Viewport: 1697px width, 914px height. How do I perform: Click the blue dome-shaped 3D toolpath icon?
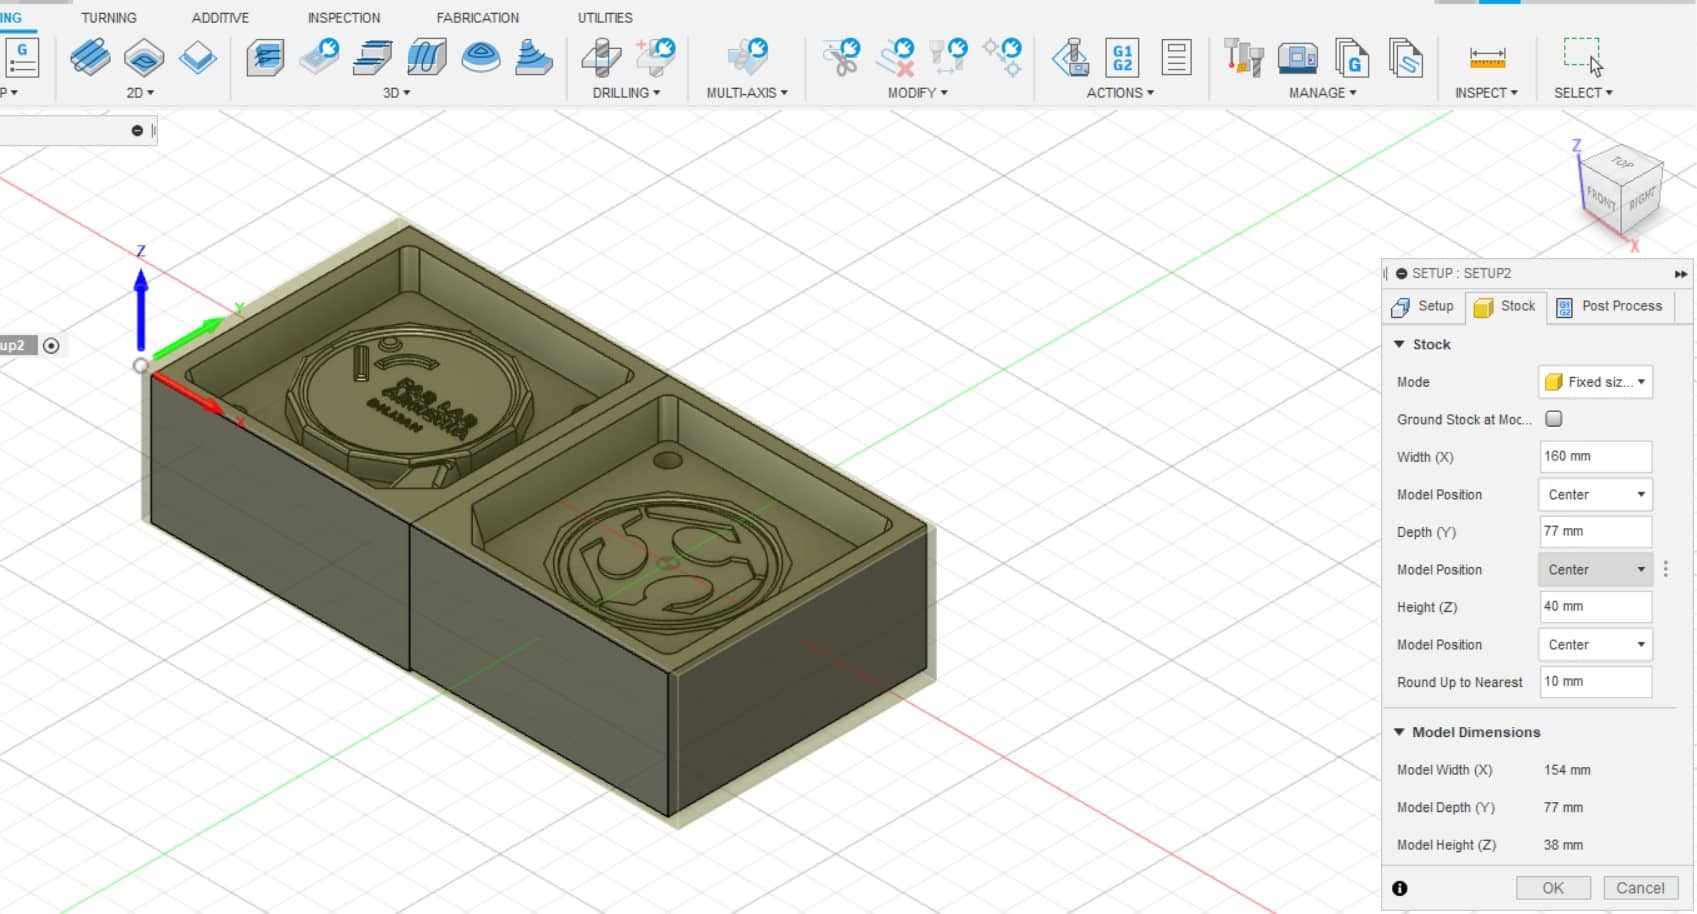(481, 57)
